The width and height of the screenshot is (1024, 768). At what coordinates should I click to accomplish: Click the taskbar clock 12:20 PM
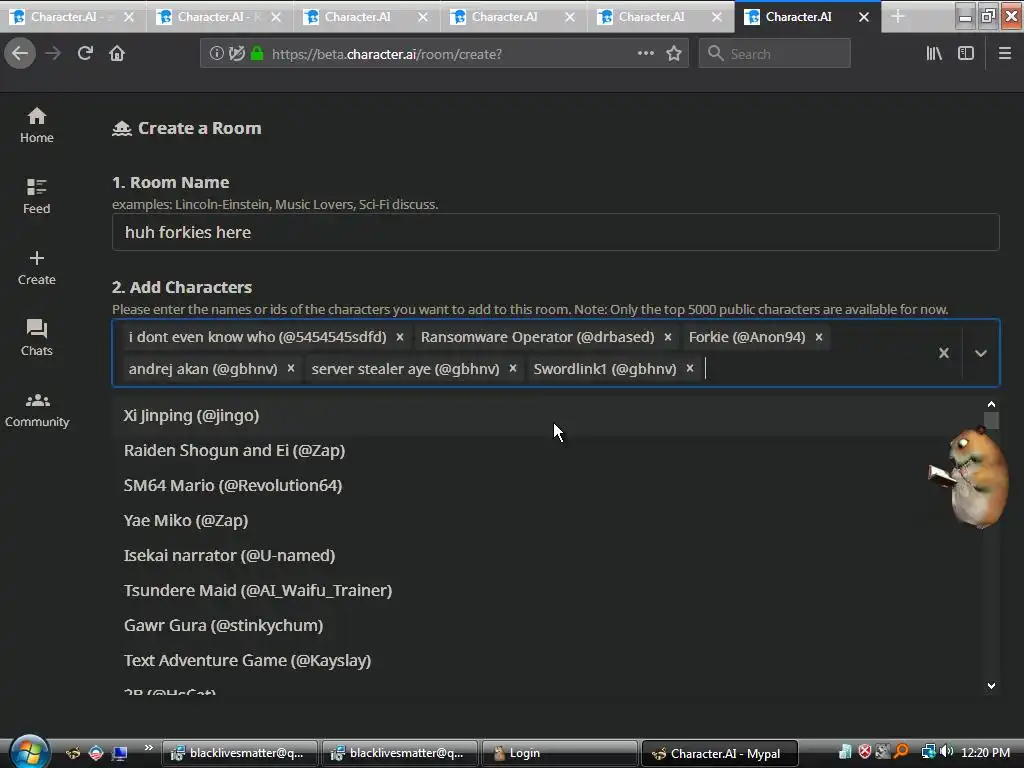coord(985,752)
